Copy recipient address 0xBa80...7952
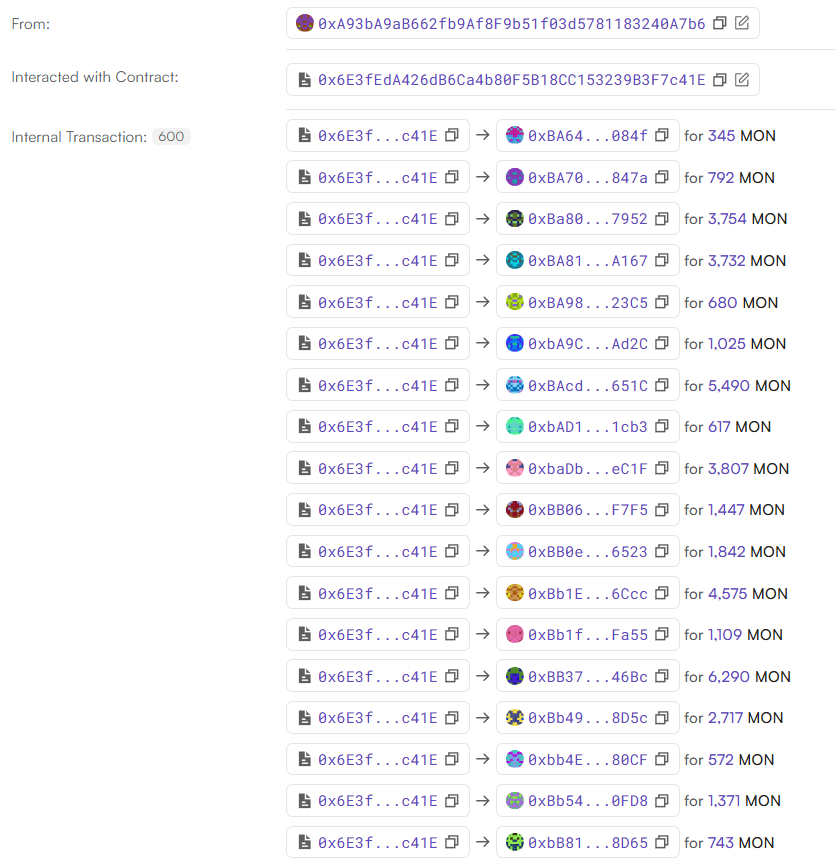Viewport: 836px width, 858px height. click(x=661, y=219)
